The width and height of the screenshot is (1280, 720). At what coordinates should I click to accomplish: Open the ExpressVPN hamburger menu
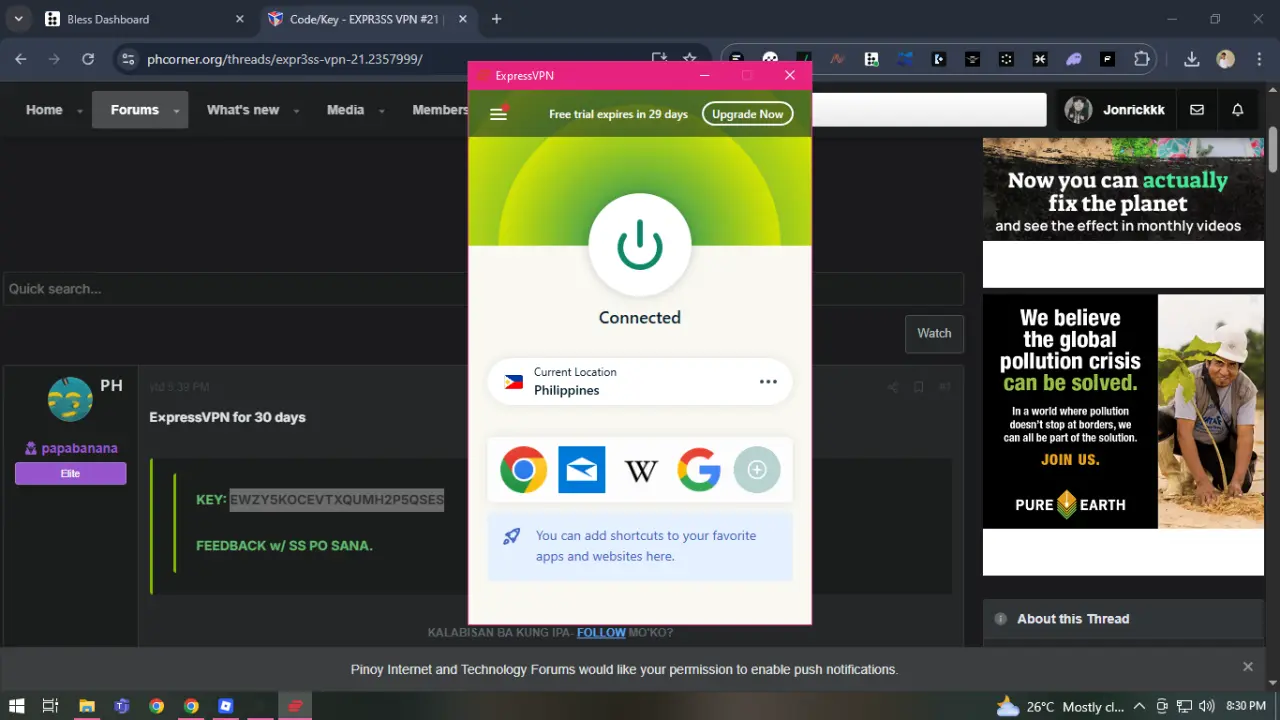tap(498, 114)
